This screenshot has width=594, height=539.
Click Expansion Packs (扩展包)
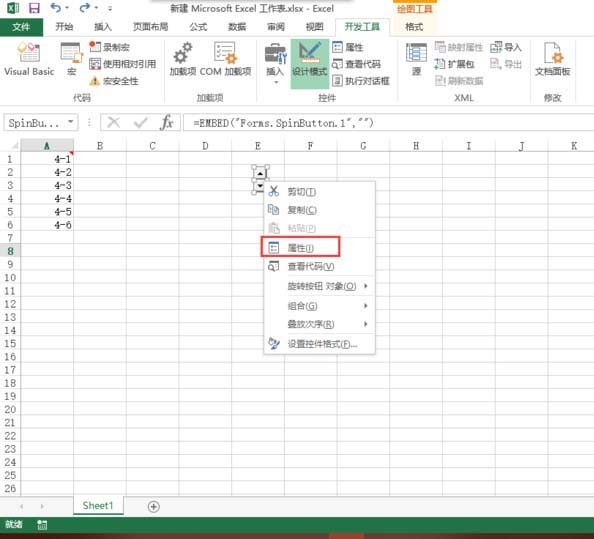pos(454,64)
